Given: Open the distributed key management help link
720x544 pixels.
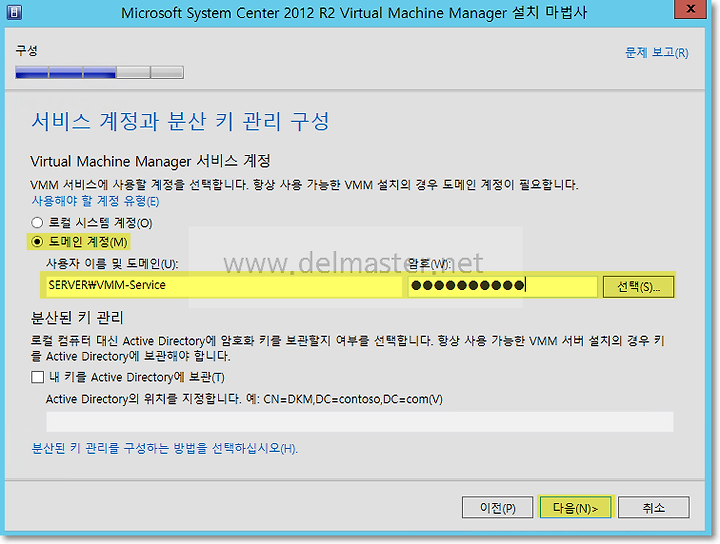Looking at the screenshot, I should [x=164, y=448].
